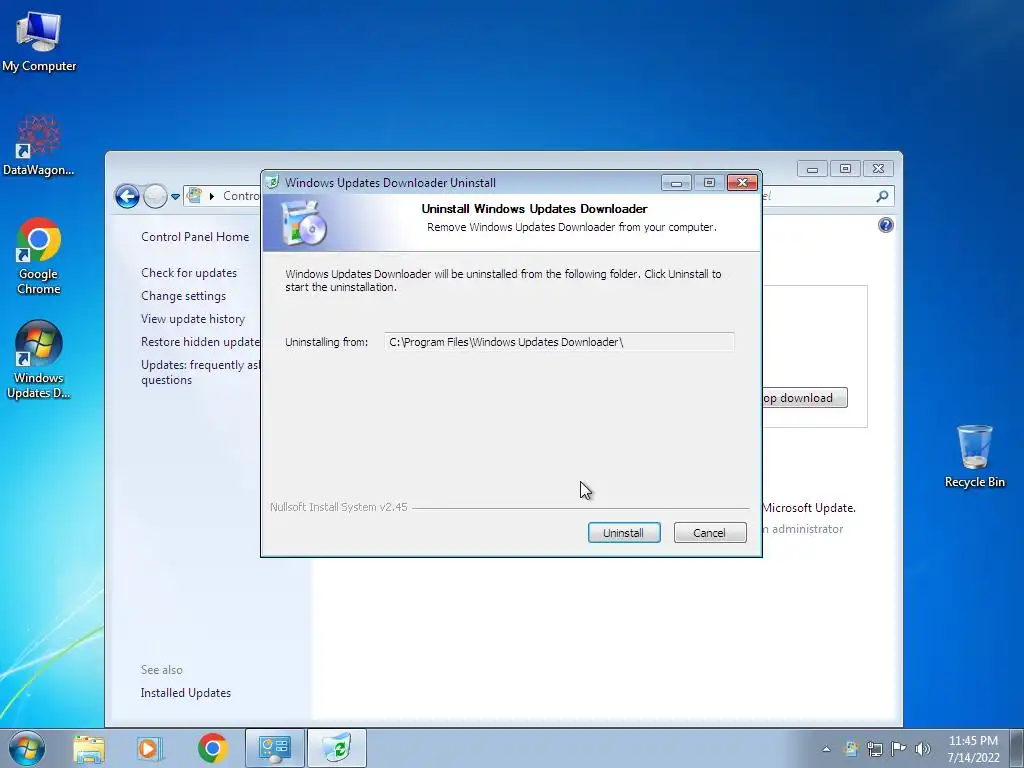1024x768 pixels.
Task: Click the Windows Update tray icon
Action: [850, 749]
